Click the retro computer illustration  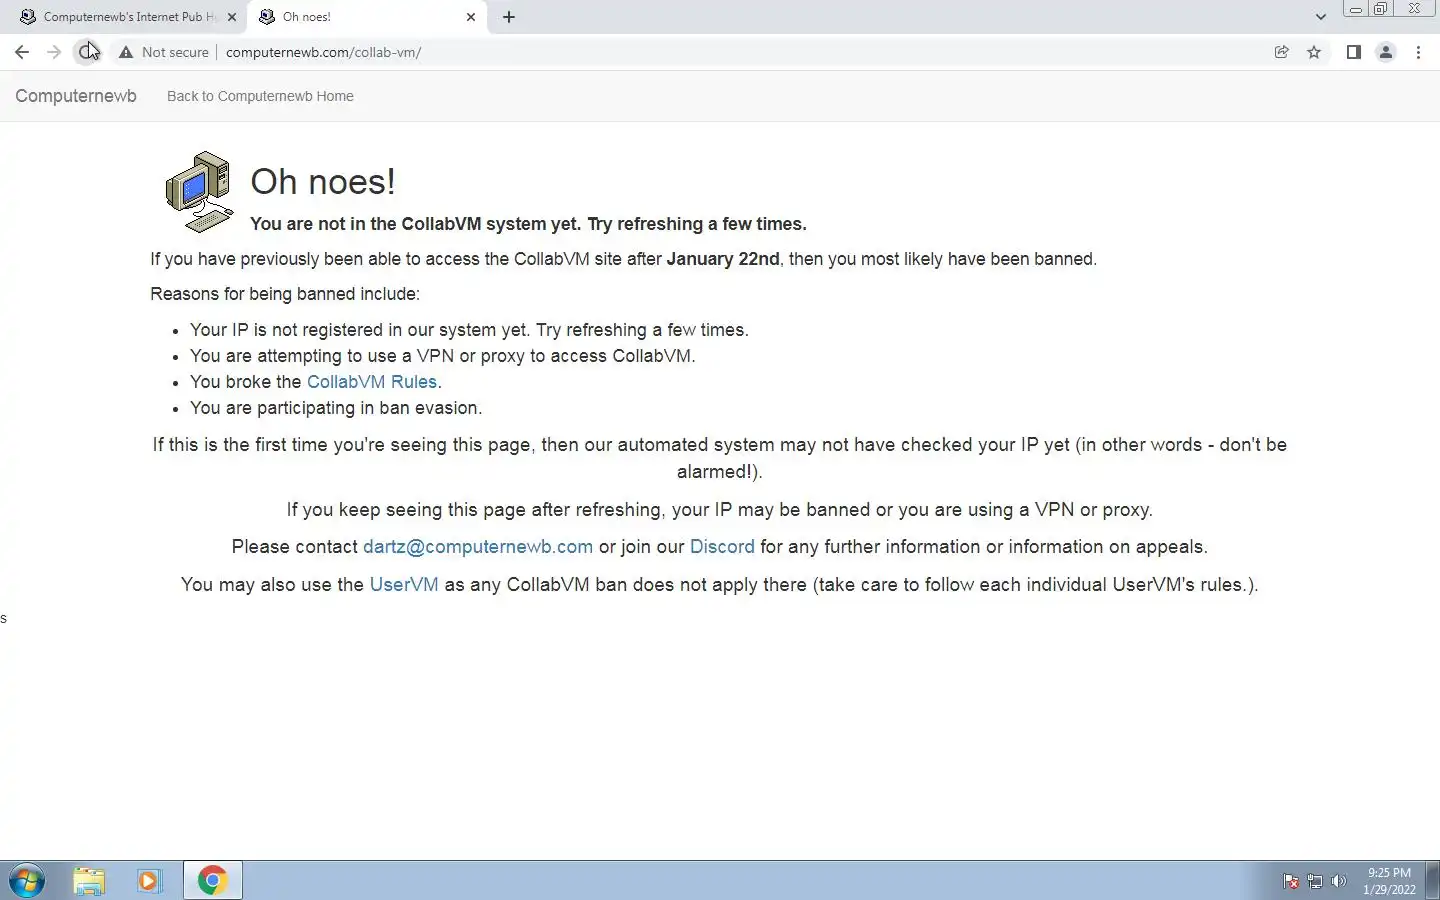pyautogui.click(x=199, y=192)
